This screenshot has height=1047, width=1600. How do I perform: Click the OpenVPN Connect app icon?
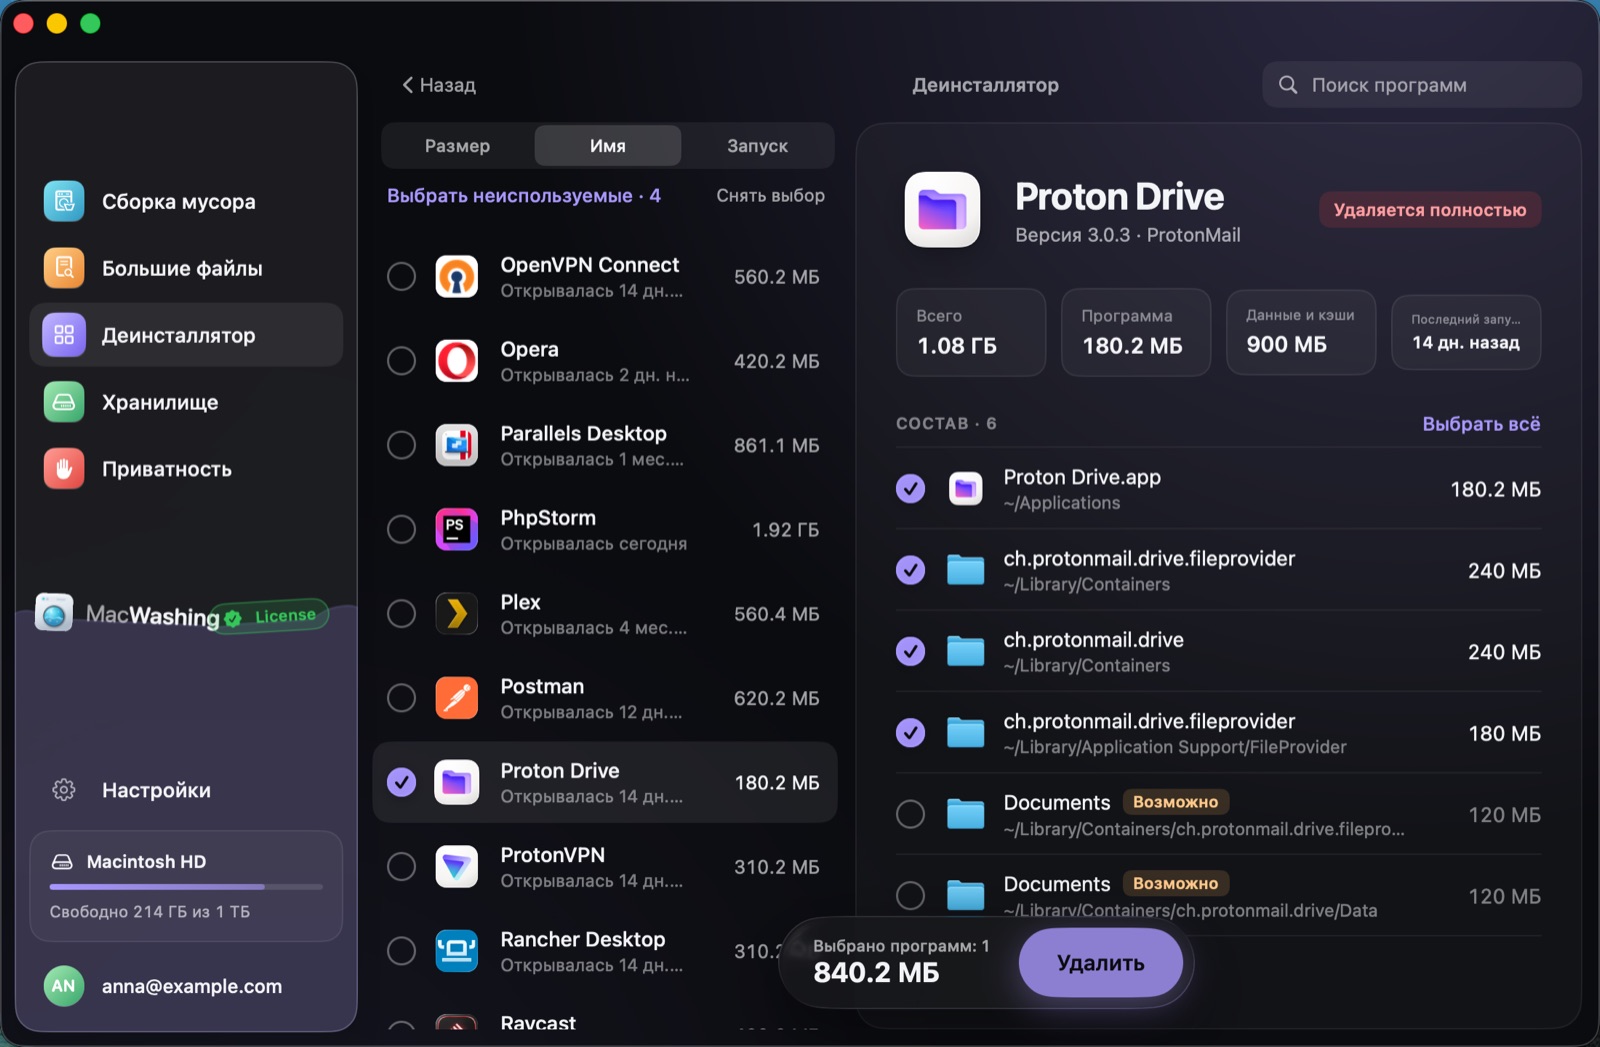[457, 277]
